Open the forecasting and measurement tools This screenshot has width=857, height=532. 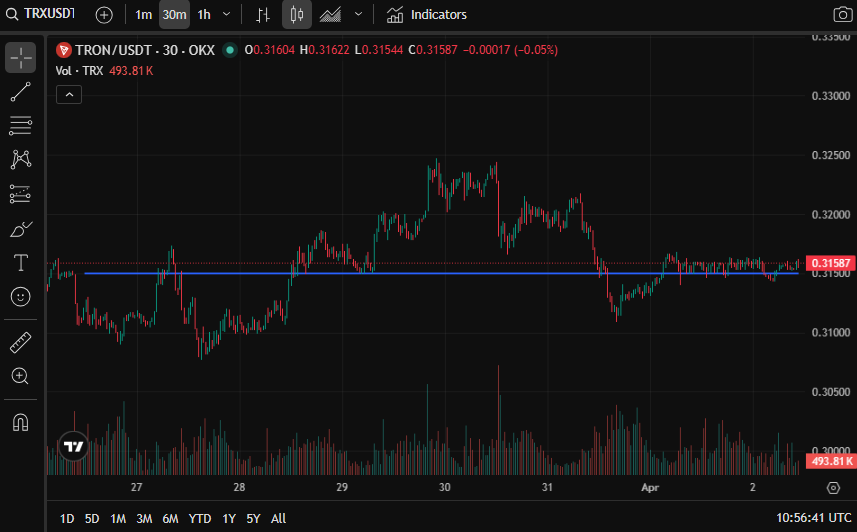21,194
